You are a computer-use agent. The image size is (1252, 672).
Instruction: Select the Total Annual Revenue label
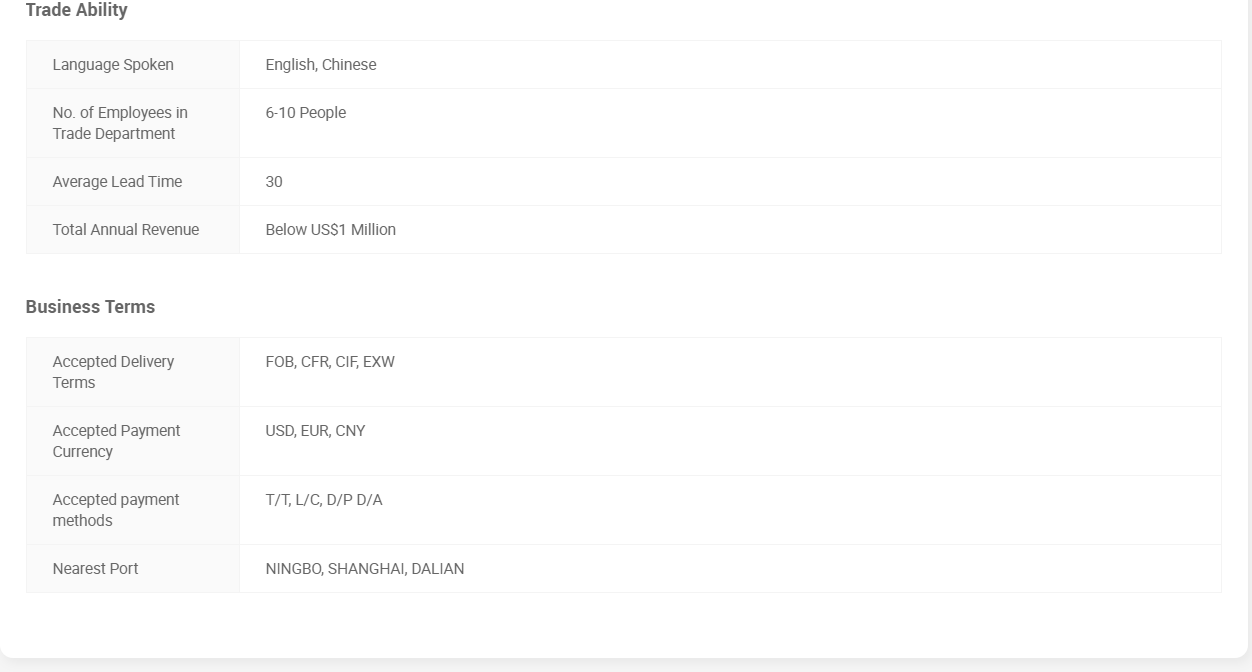126,230
